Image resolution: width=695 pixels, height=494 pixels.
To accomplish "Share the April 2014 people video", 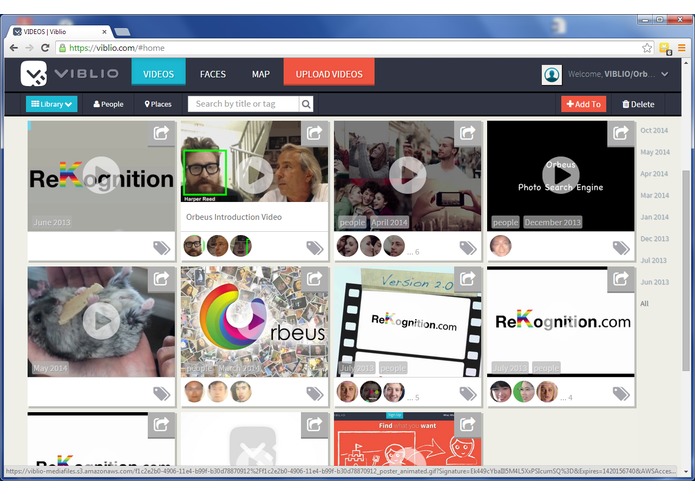I will pyautogui.click(x=468, y=133).
